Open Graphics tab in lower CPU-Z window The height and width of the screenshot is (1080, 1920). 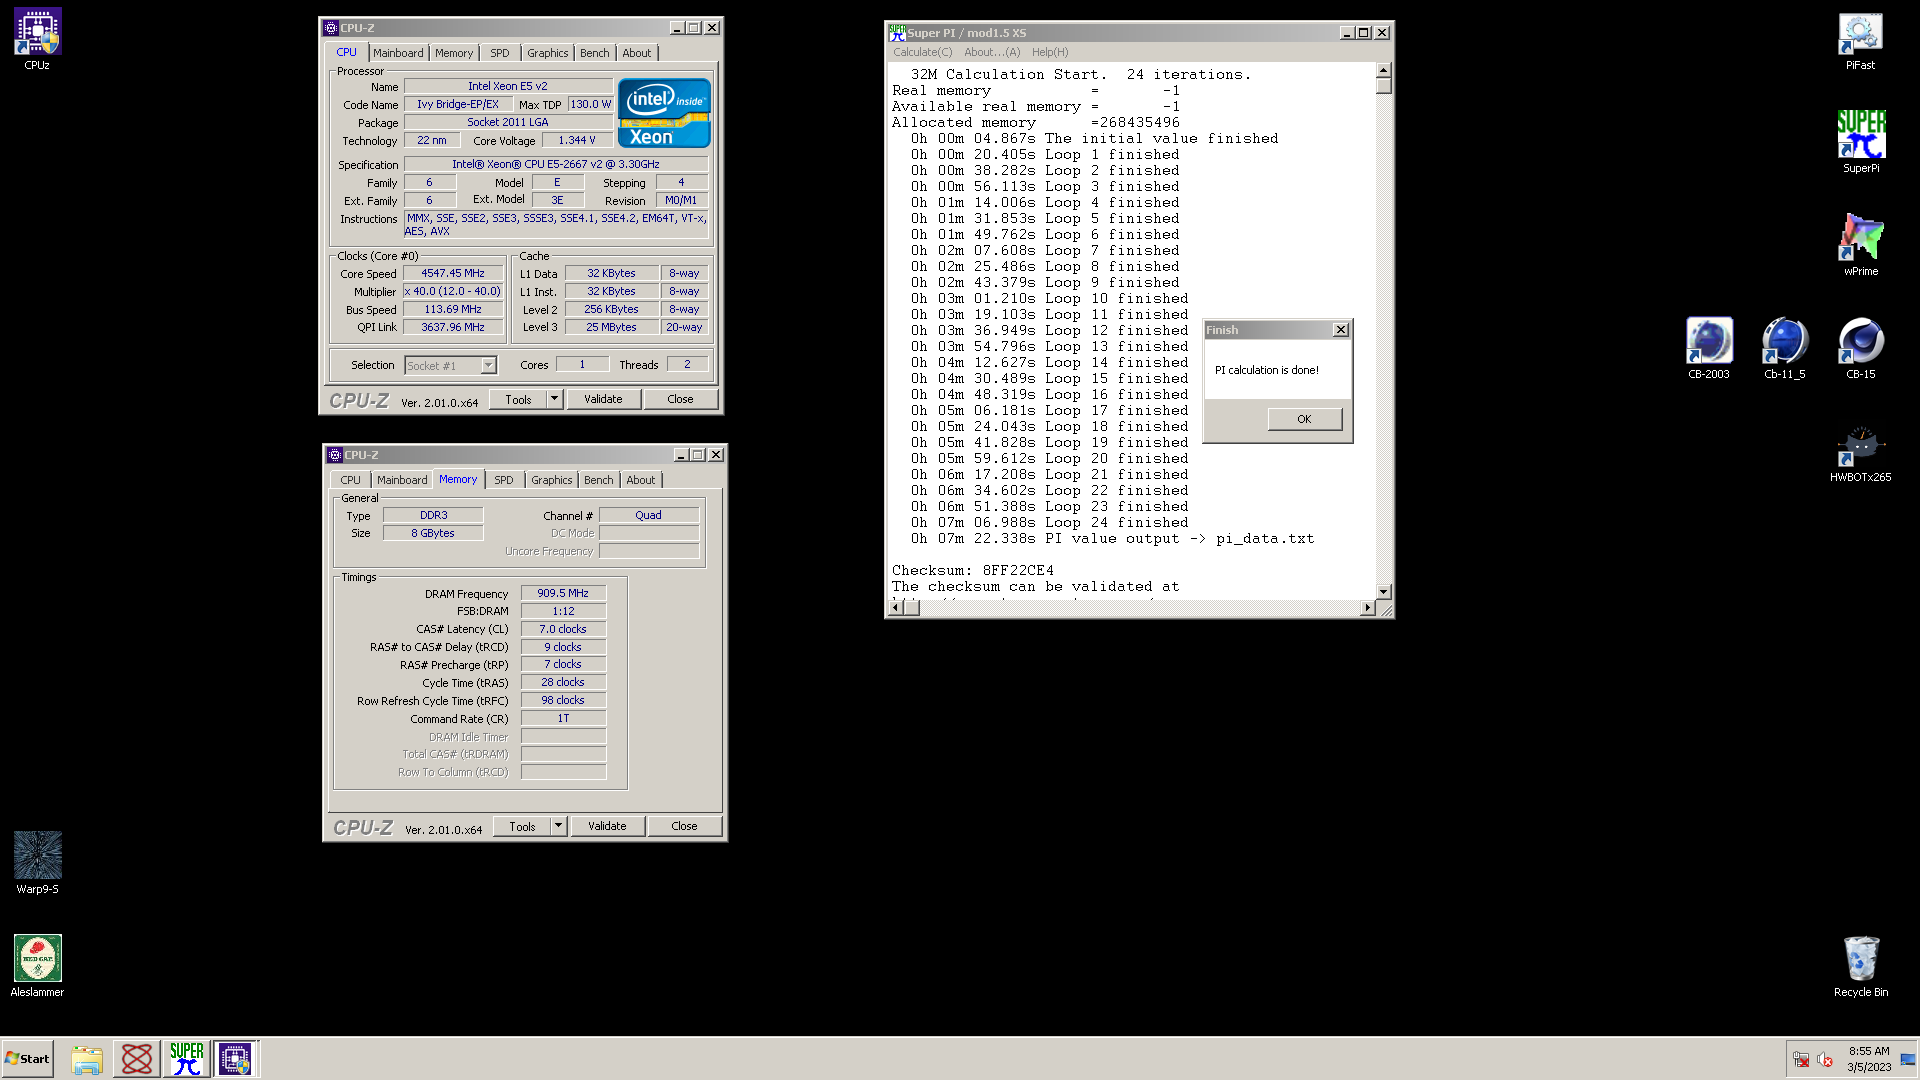pyautogui.click(x=552, y=480)
